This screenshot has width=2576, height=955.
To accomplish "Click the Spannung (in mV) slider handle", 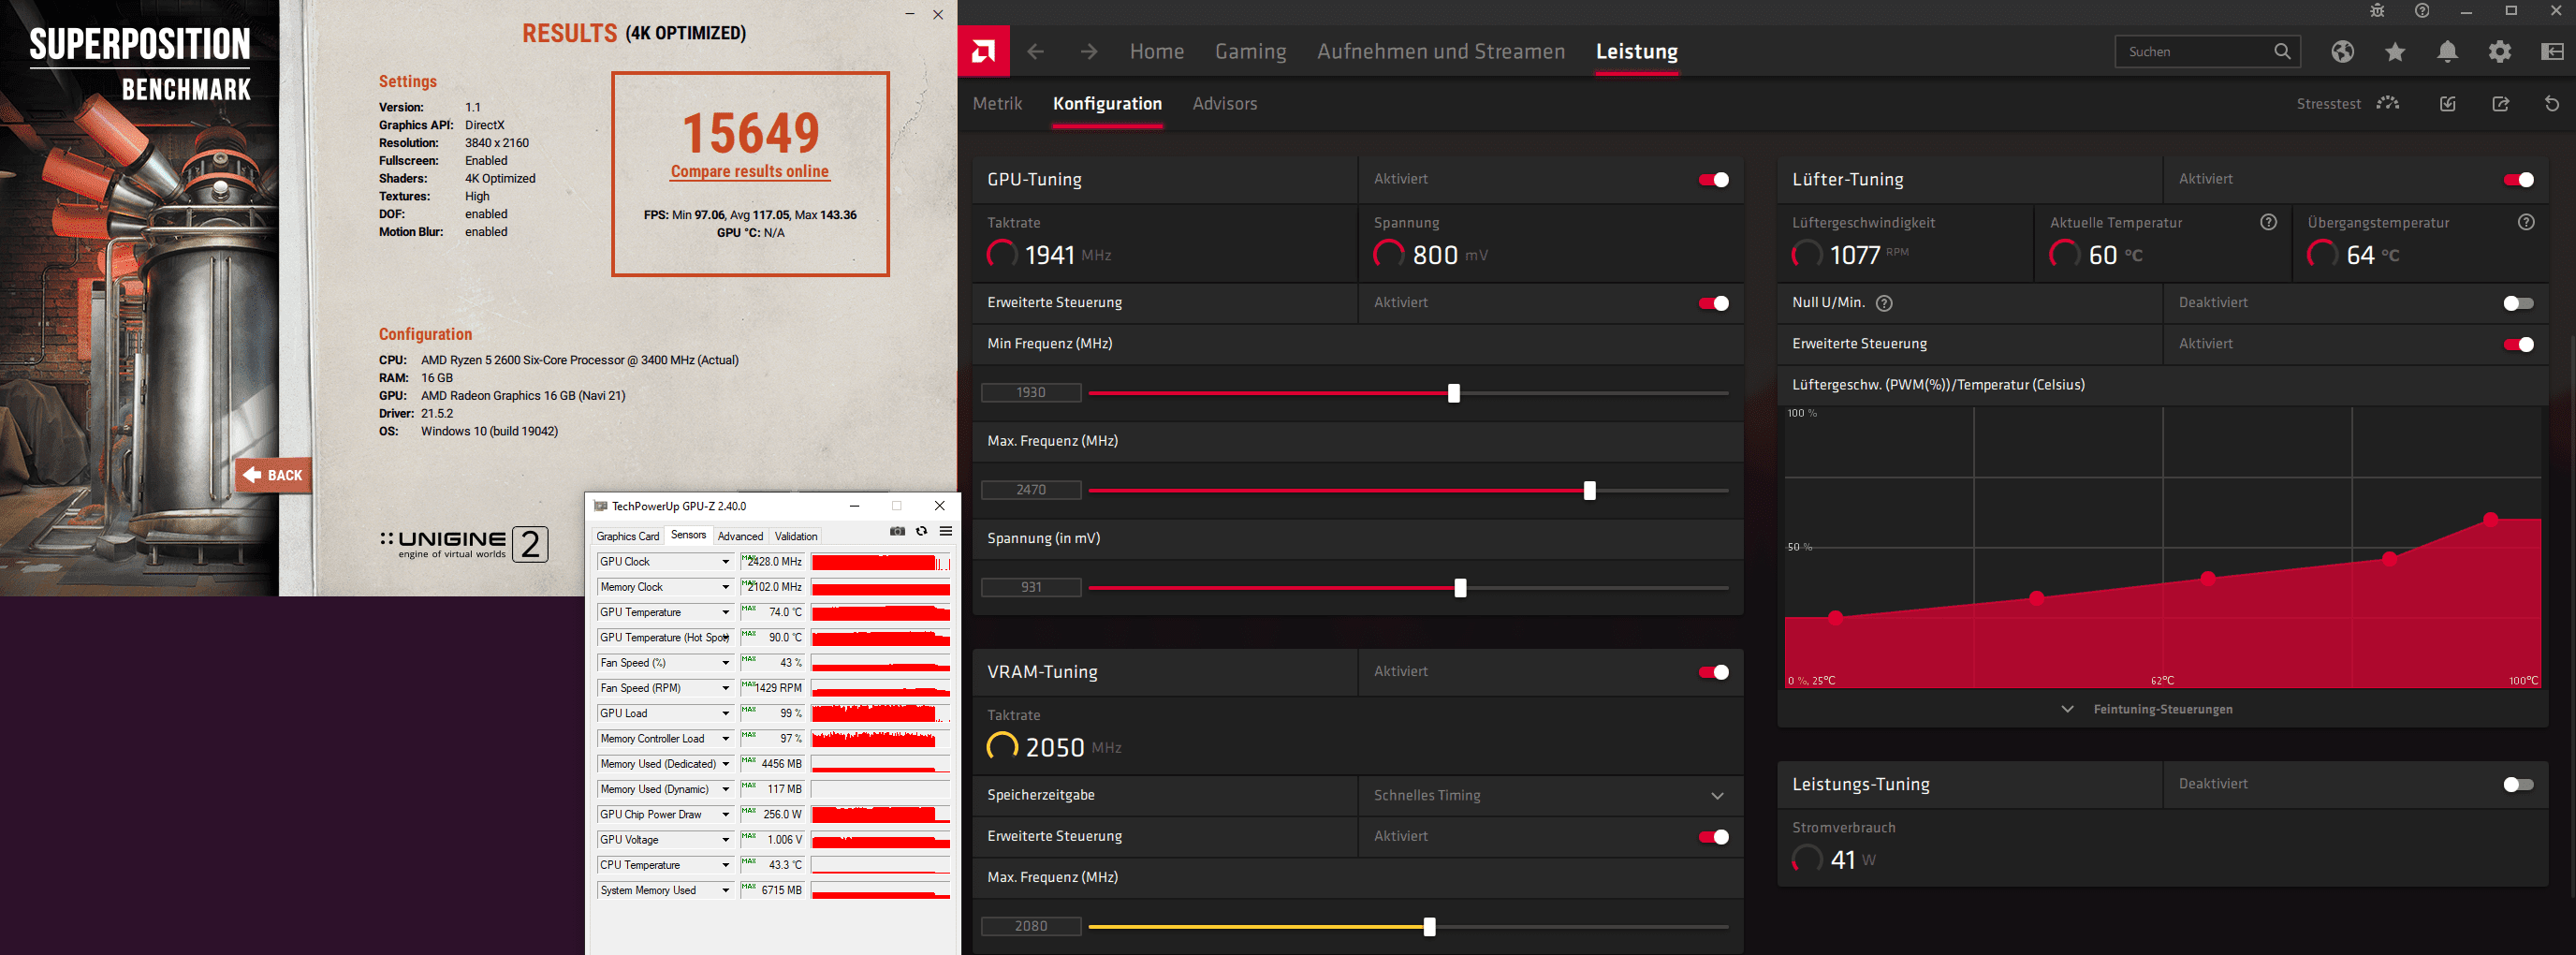I will pyautogui.click(x=1460, y=588).
